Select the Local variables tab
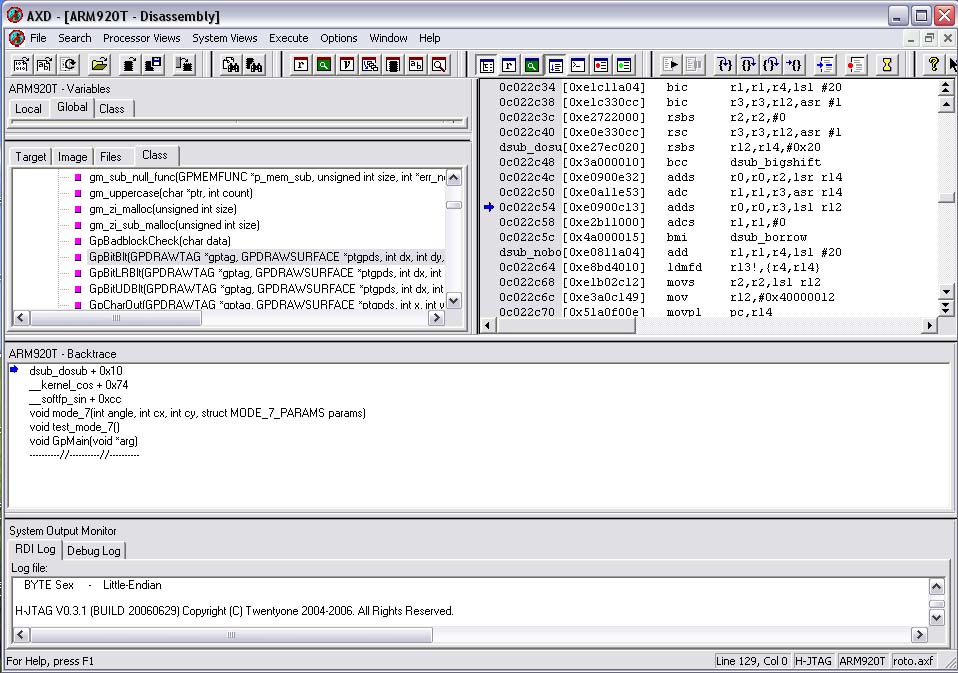 pos(28,109)
